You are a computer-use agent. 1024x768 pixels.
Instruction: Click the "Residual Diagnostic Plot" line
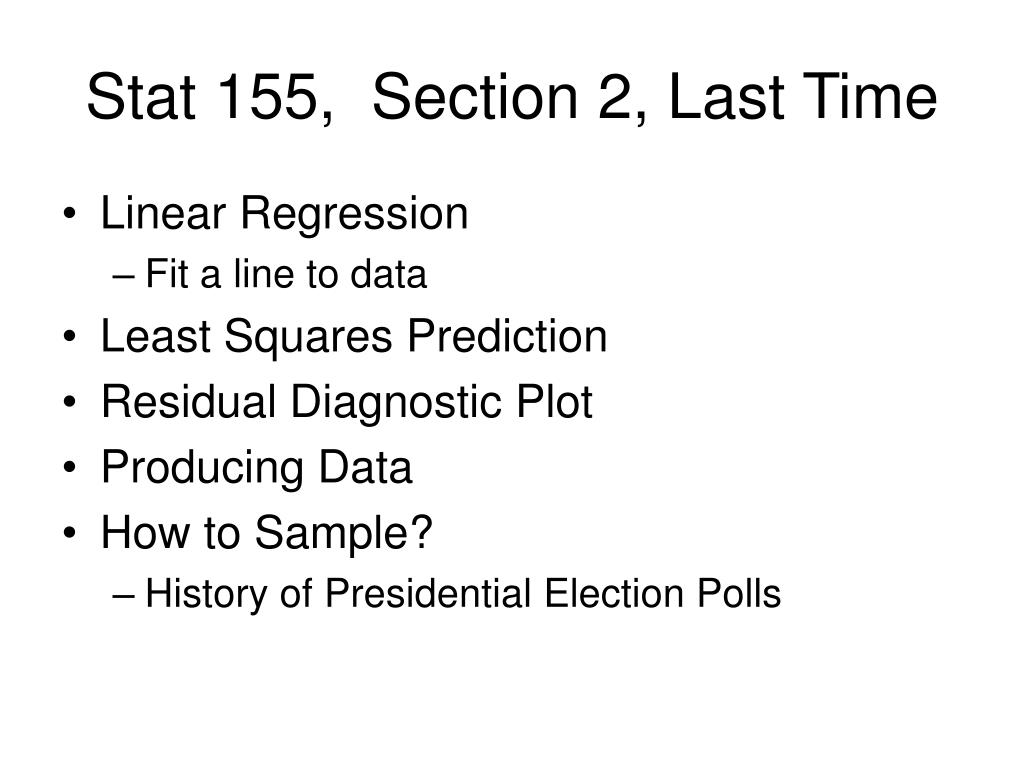point(347,402)
